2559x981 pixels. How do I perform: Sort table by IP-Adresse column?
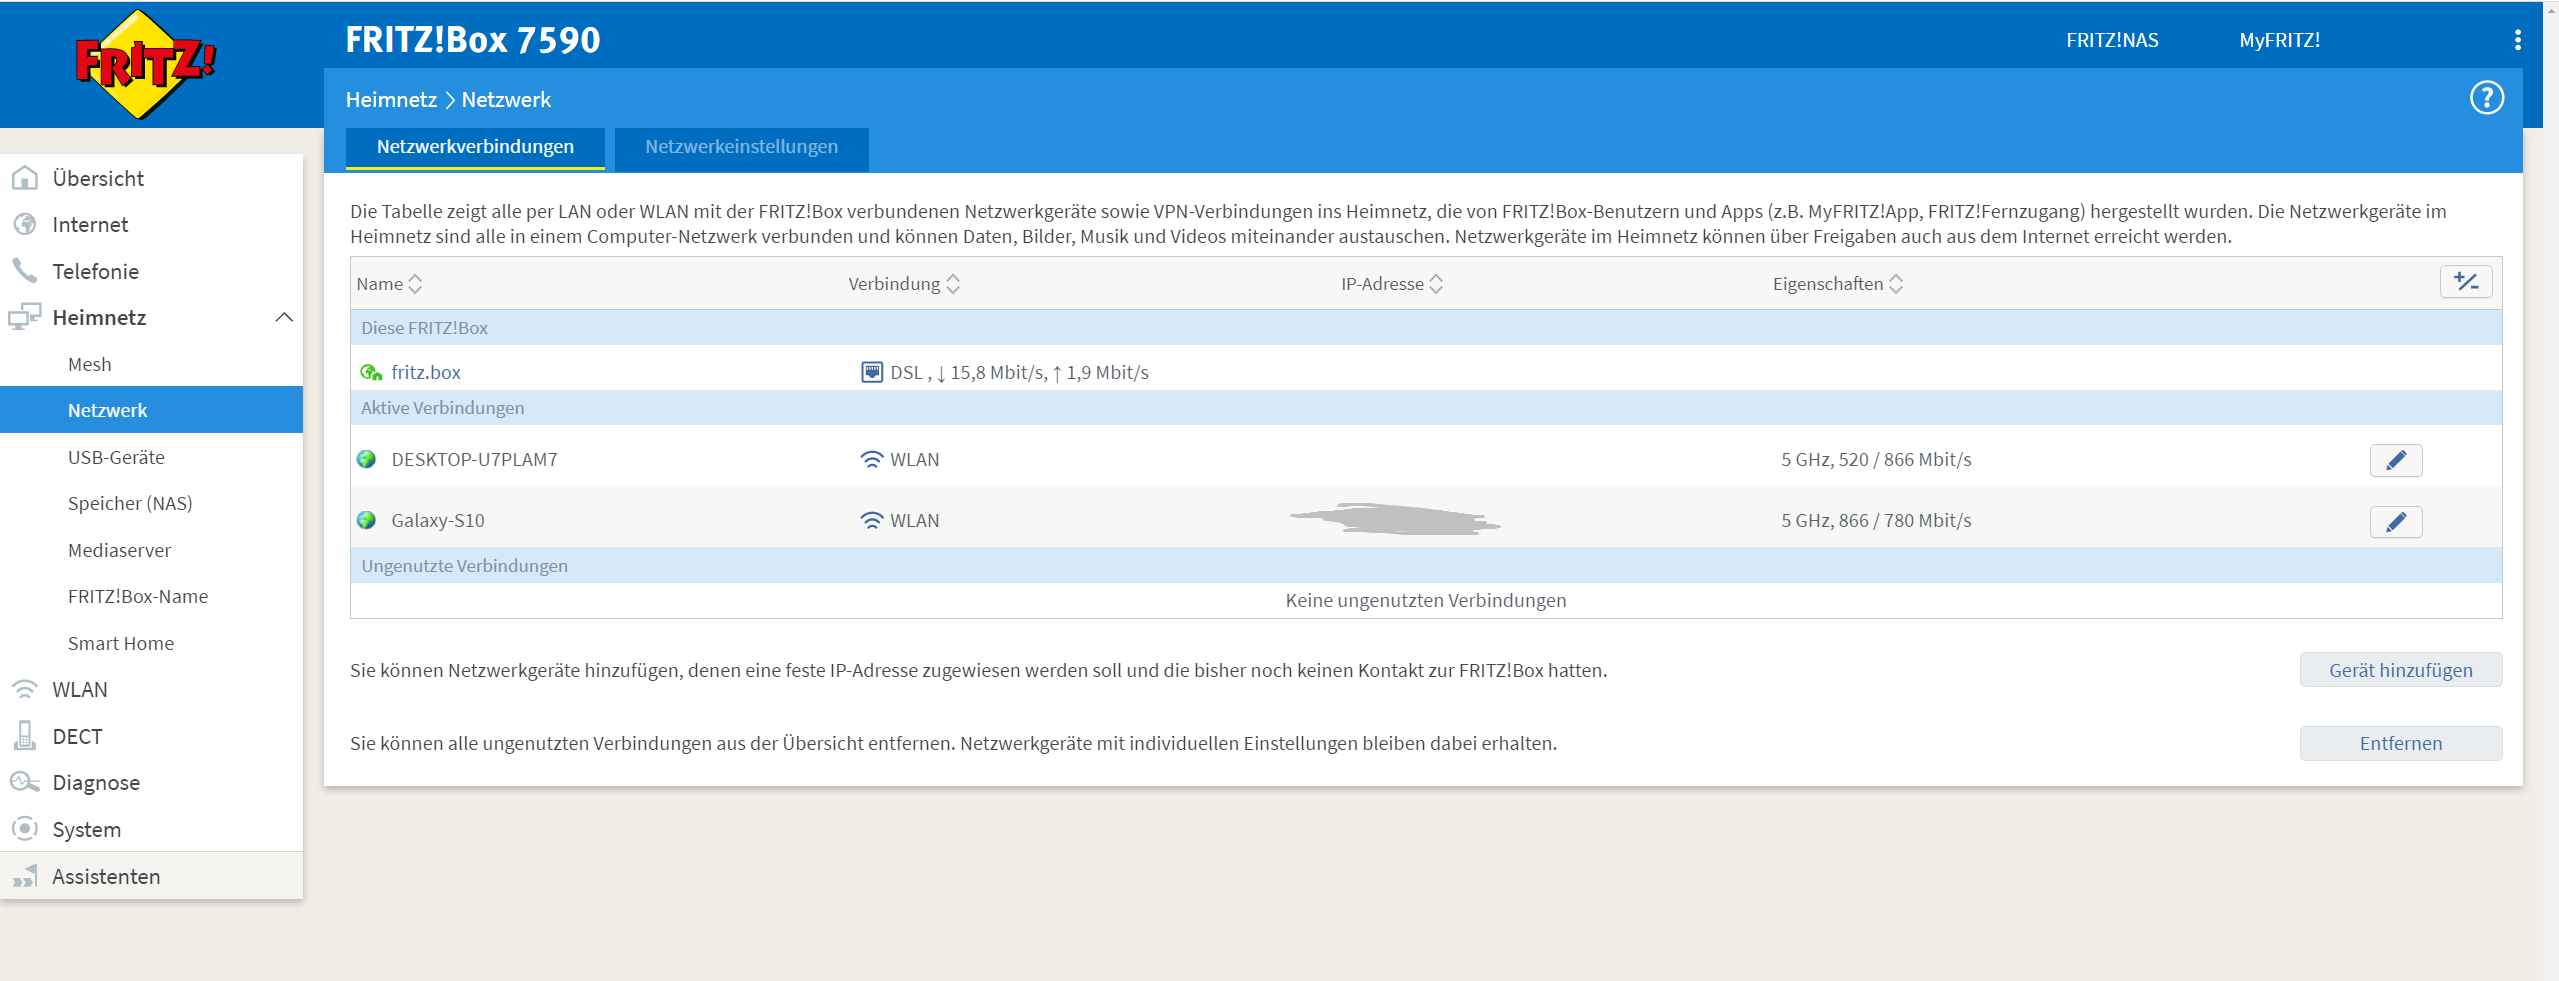click(x=1391, y=284)
